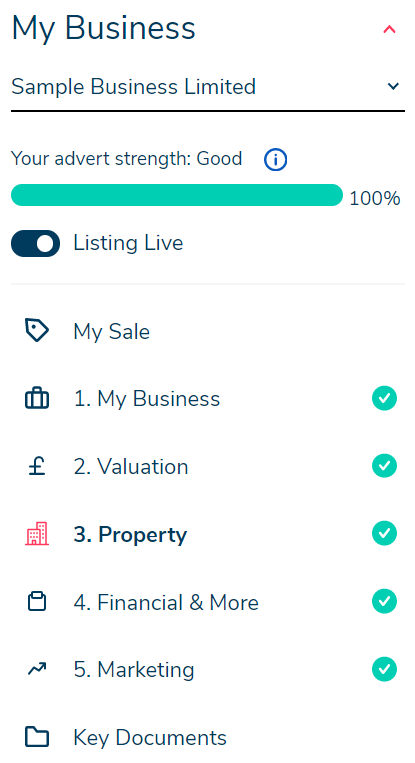Image resolution: width=415 pixels, height=763 pixels.
Task: Open the Sample Business Limited dropdown arrow
Action: coord(393,87)
